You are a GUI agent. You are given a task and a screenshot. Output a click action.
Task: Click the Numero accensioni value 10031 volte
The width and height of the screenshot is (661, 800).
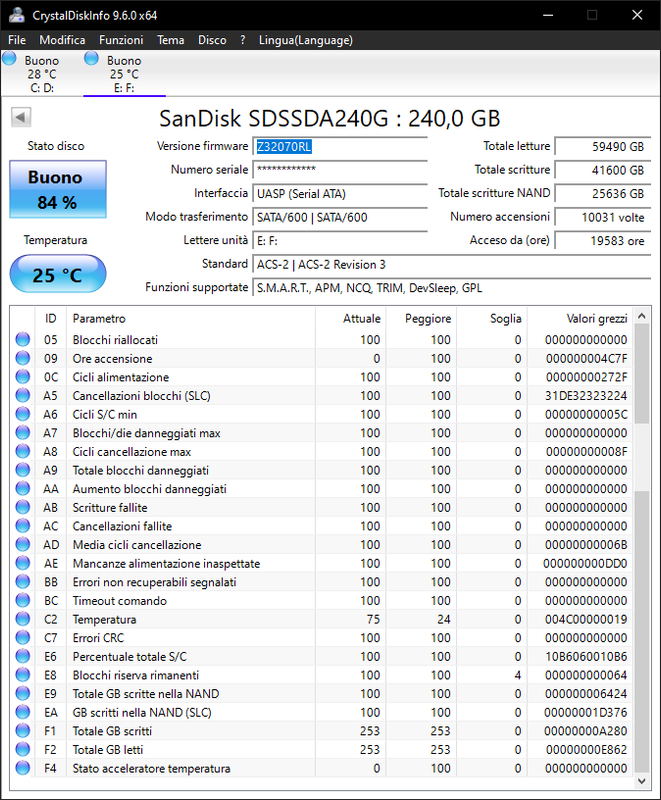click(x=602, y=217)
